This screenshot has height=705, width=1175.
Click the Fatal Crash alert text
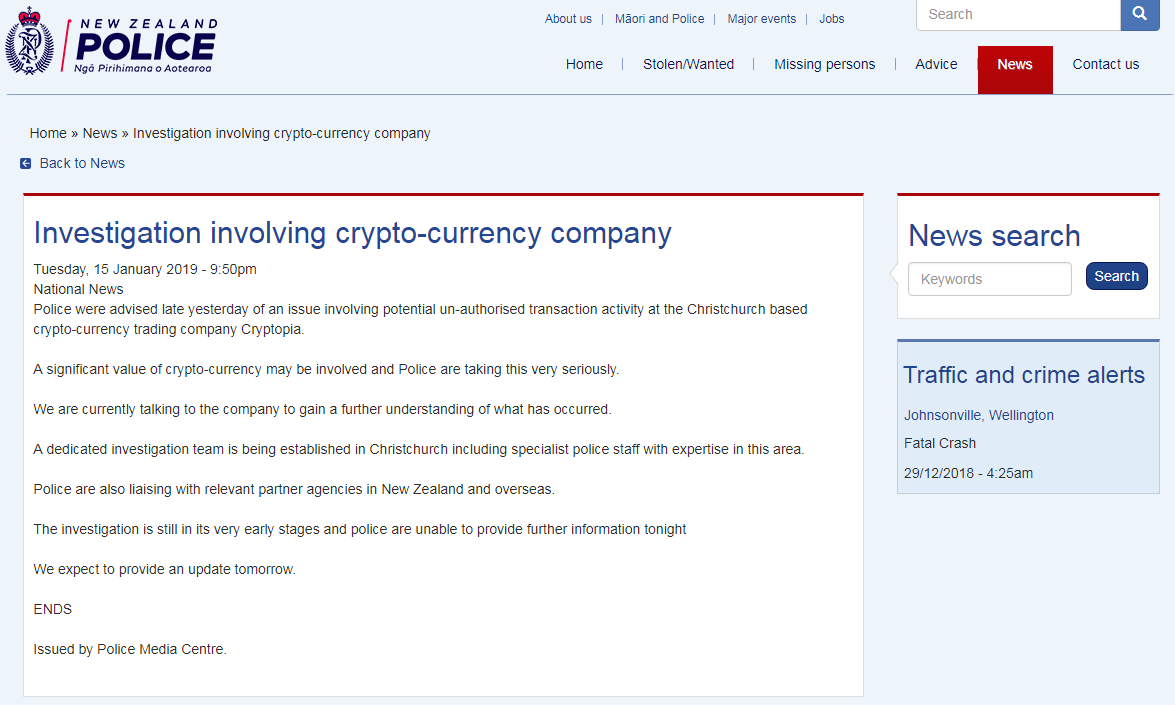[x=940, y=444]
